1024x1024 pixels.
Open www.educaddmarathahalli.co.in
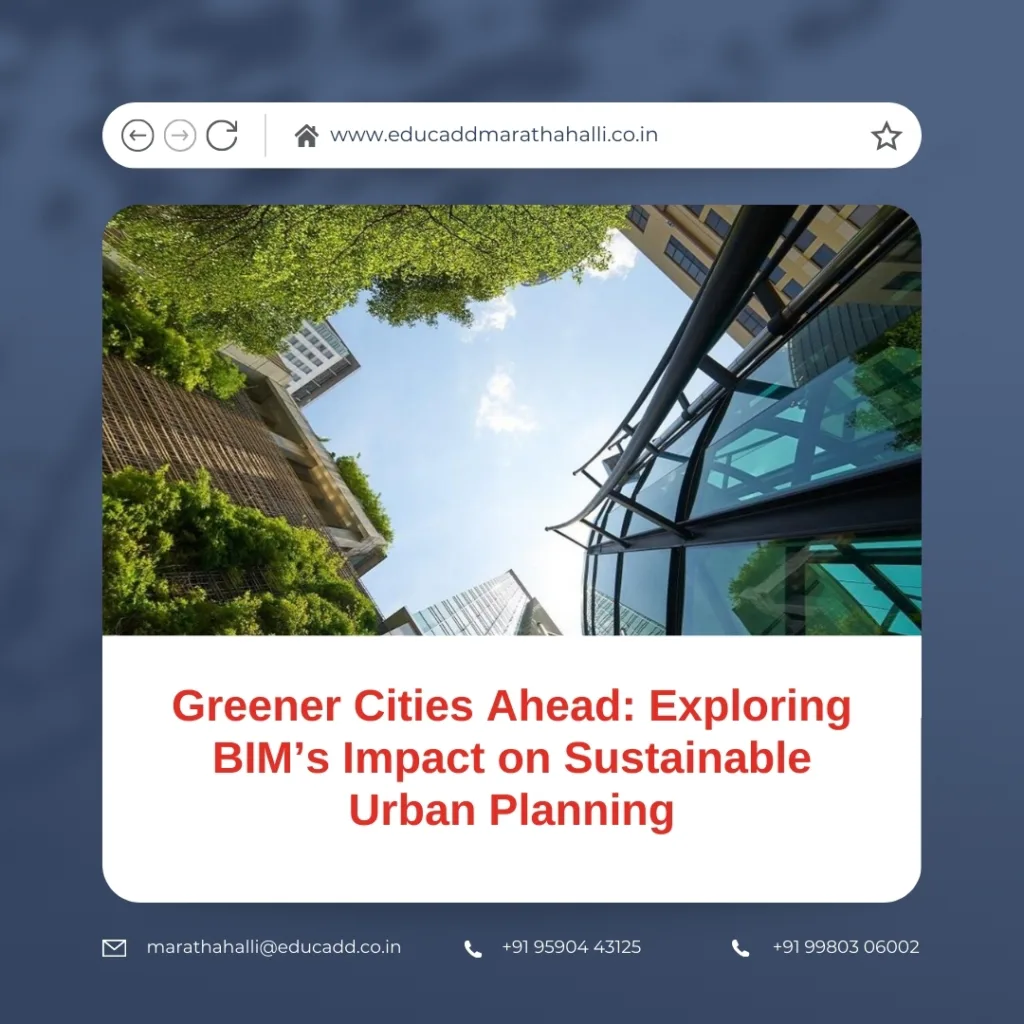(495, 135)
